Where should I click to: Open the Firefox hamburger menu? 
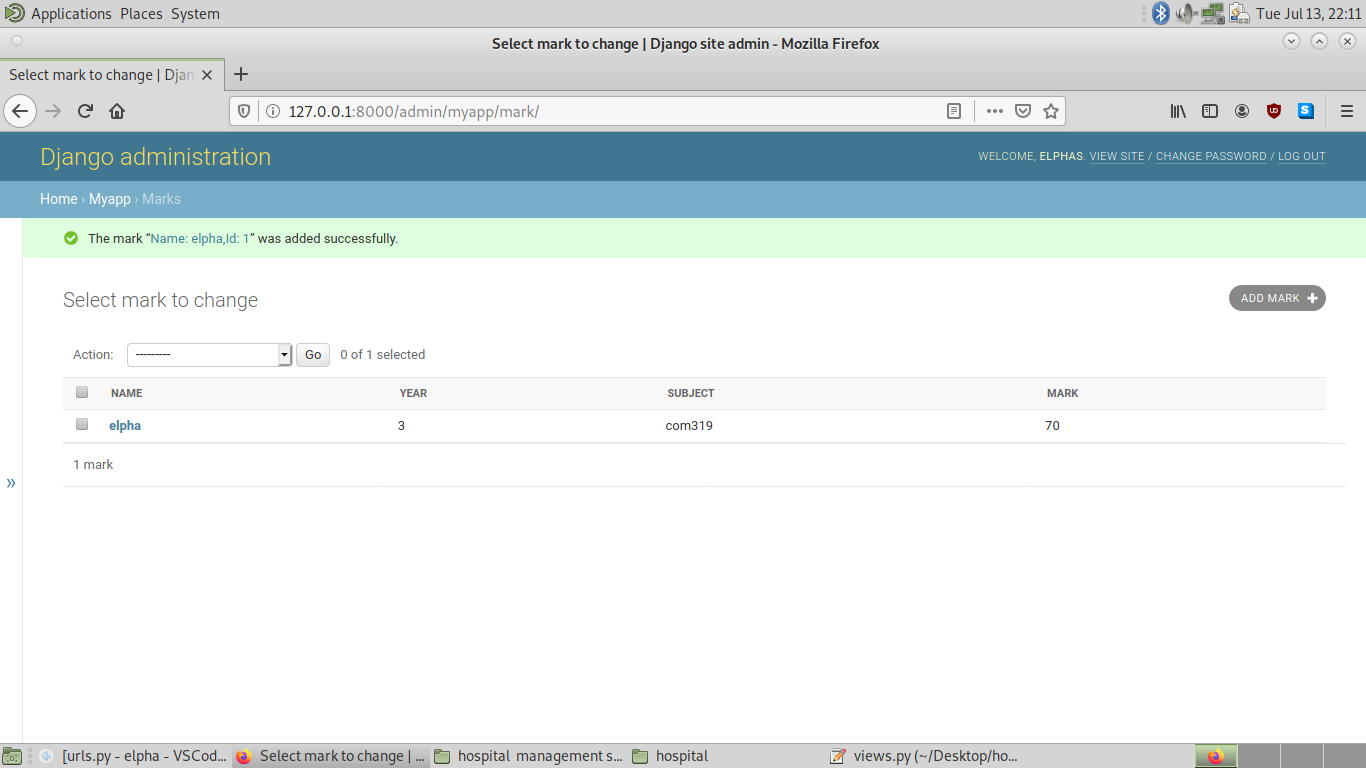click(x=1345, y=111)
